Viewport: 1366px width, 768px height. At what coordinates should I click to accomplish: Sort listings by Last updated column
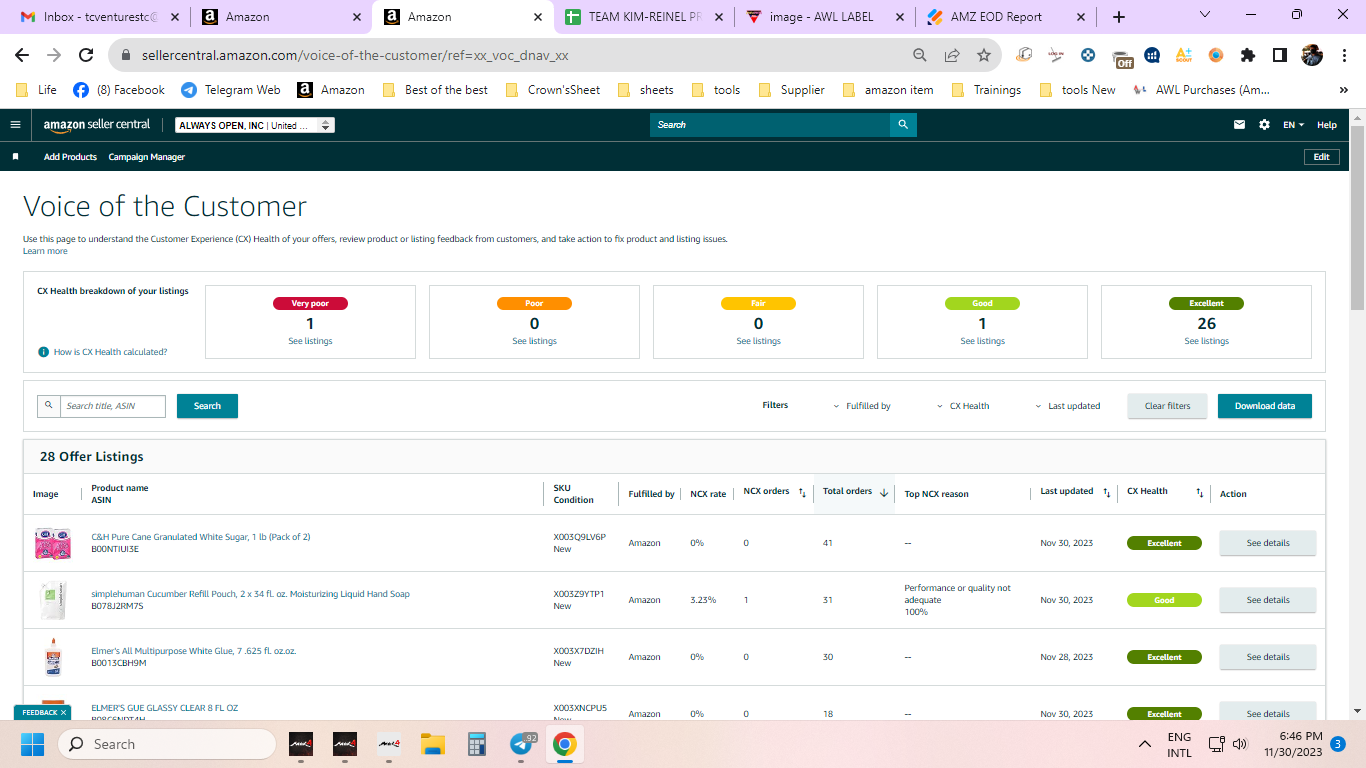[x=1106, y=492]
